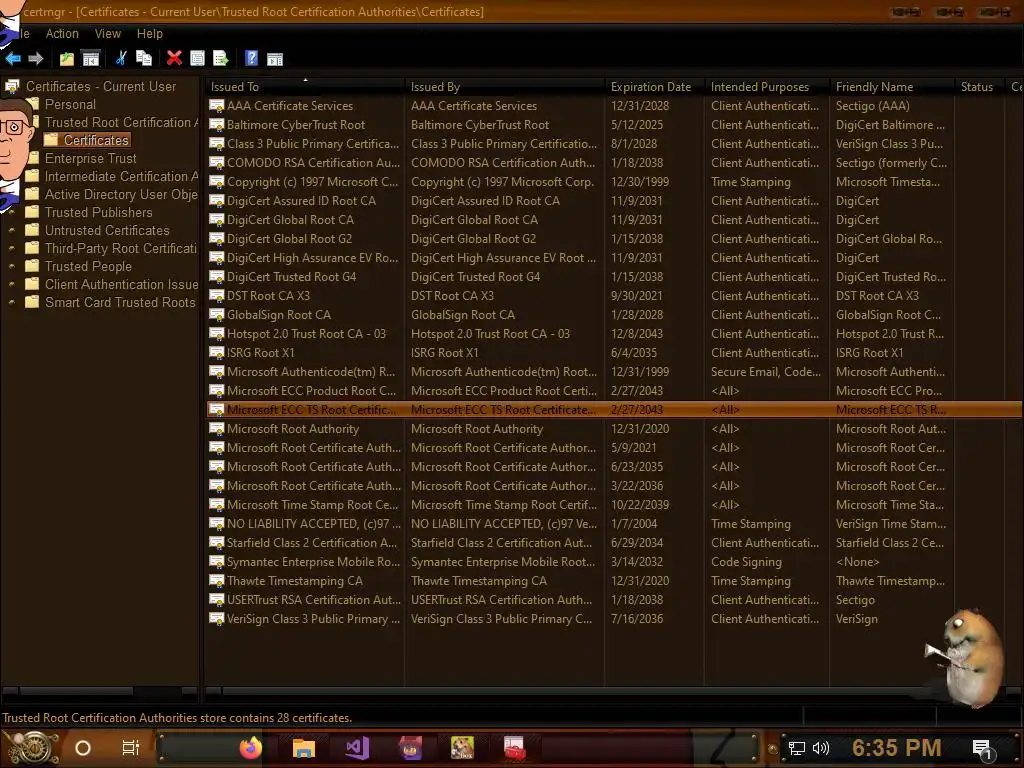The height and width of the screenshot is (768, 1024).
Task: Click the Up one level folder icon
Action: [x=67, y=59]
